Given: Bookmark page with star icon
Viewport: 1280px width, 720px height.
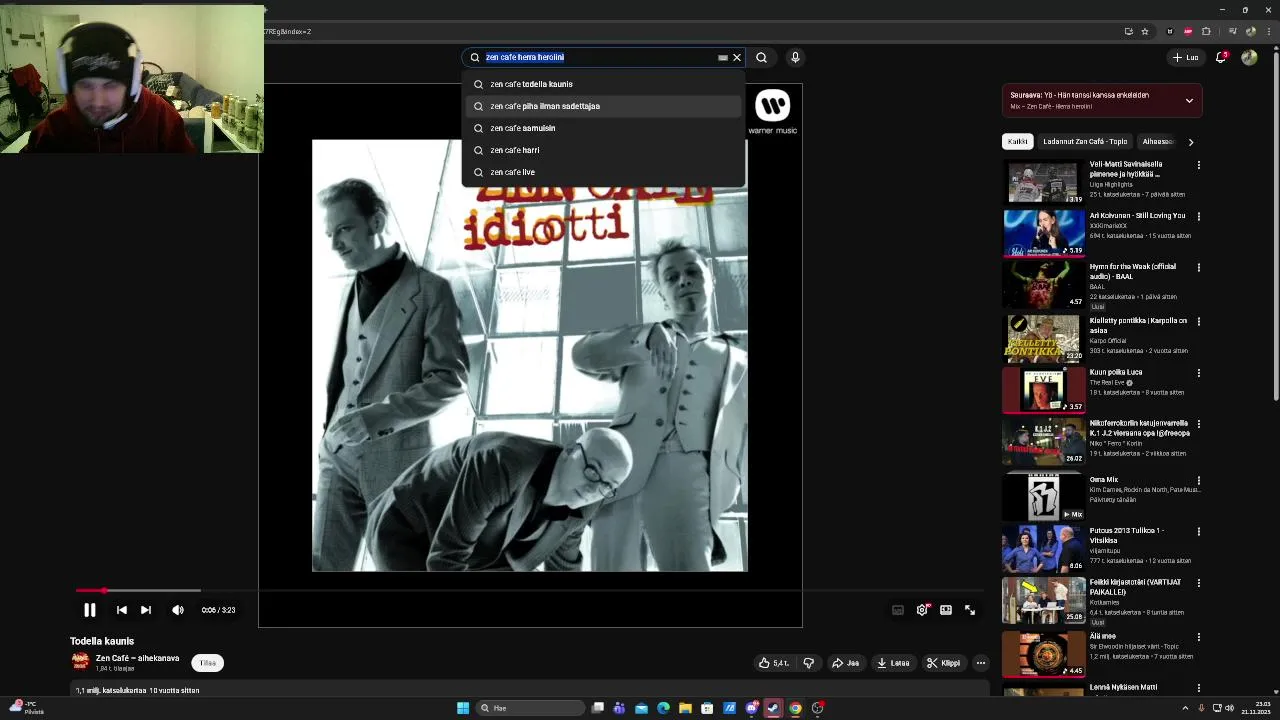Looking at the screenshot, I should tap(1145, 31).
